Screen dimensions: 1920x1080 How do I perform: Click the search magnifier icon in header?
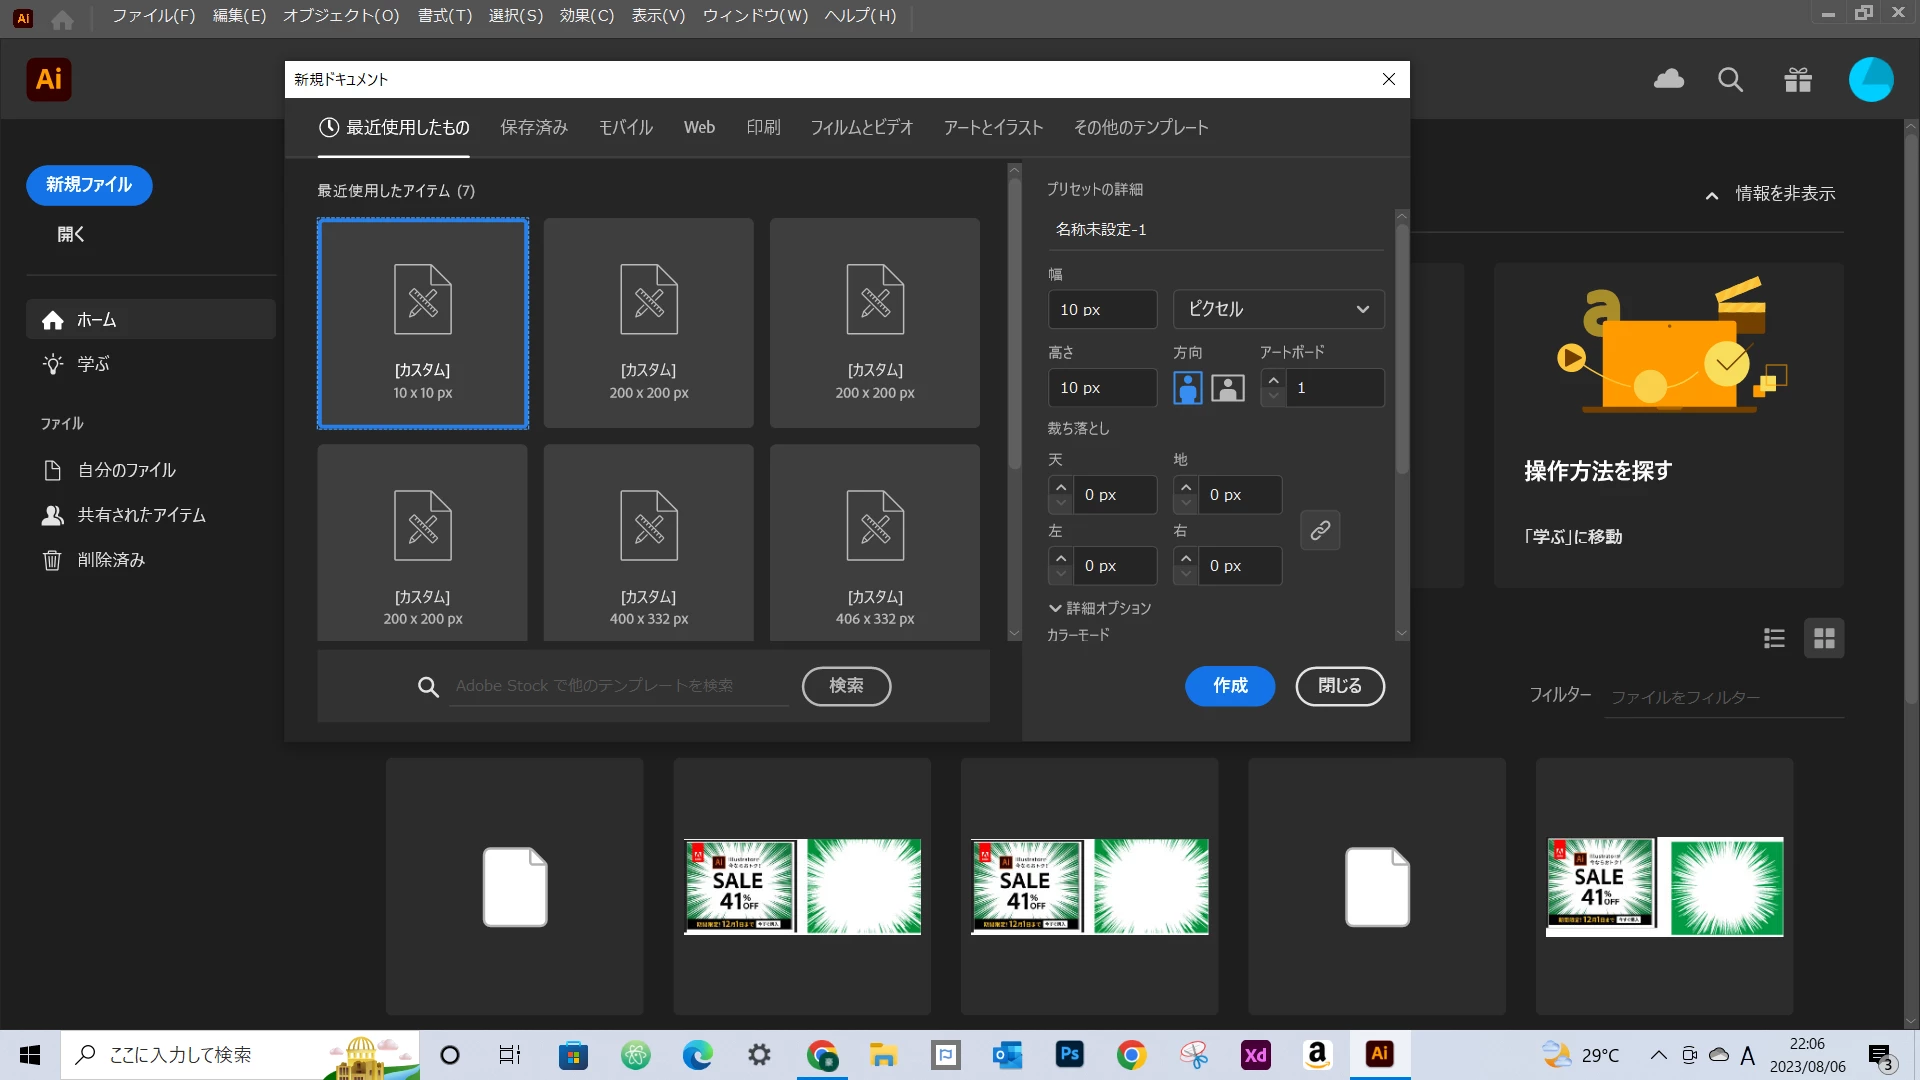1730,80
